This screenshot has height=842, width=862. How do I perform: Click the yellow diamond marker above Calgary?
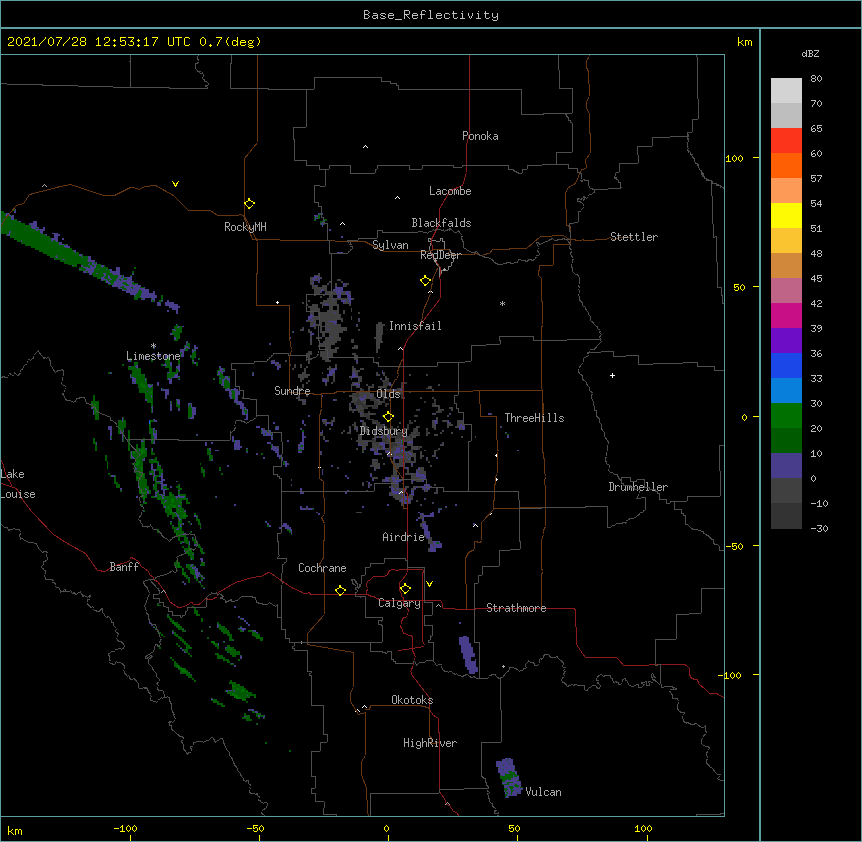(x=405, y=589)
